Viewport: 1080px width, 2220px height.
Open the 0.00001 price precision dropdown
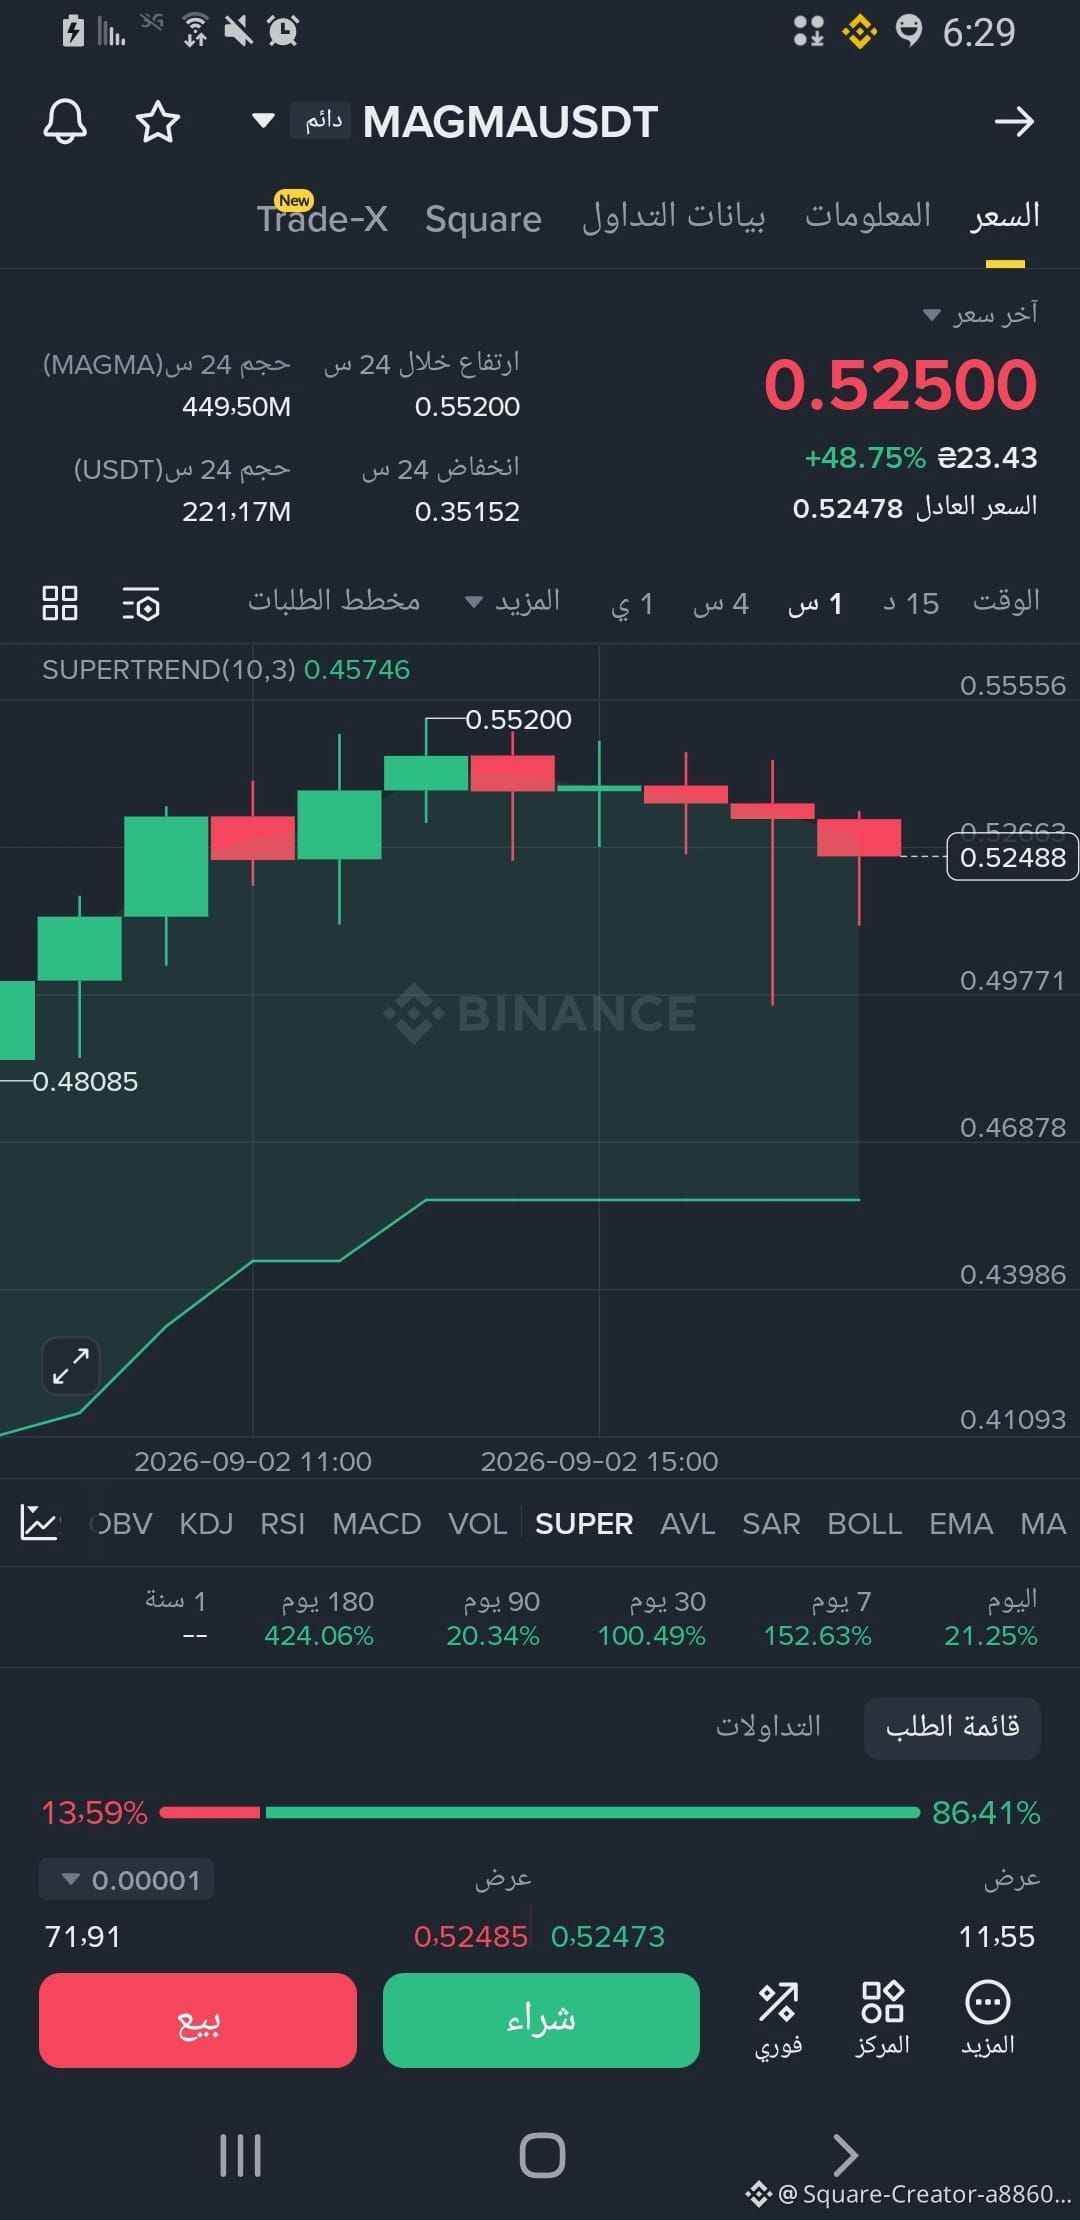click(x=126, y=1880)
